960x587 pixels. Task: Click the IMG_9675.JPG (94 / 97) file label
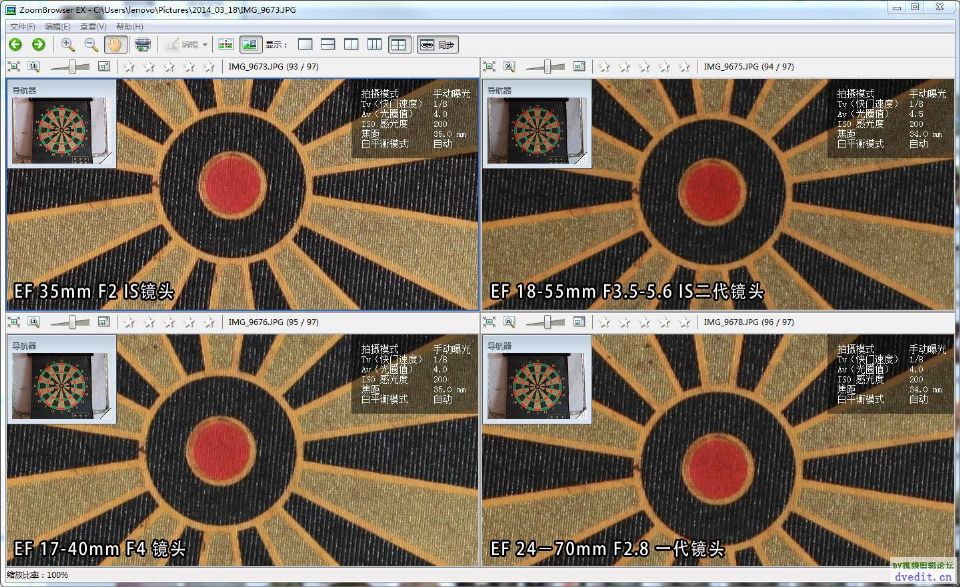tap(749, 67)
